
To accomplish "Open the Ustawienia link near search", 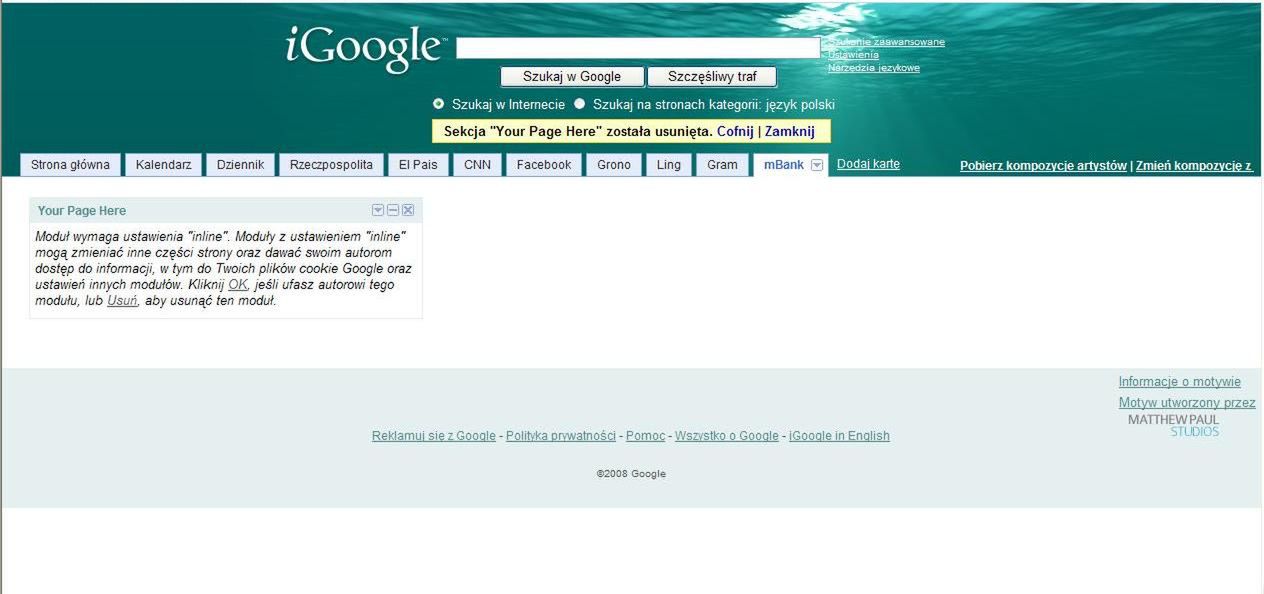I will click(x=853, y=55).
